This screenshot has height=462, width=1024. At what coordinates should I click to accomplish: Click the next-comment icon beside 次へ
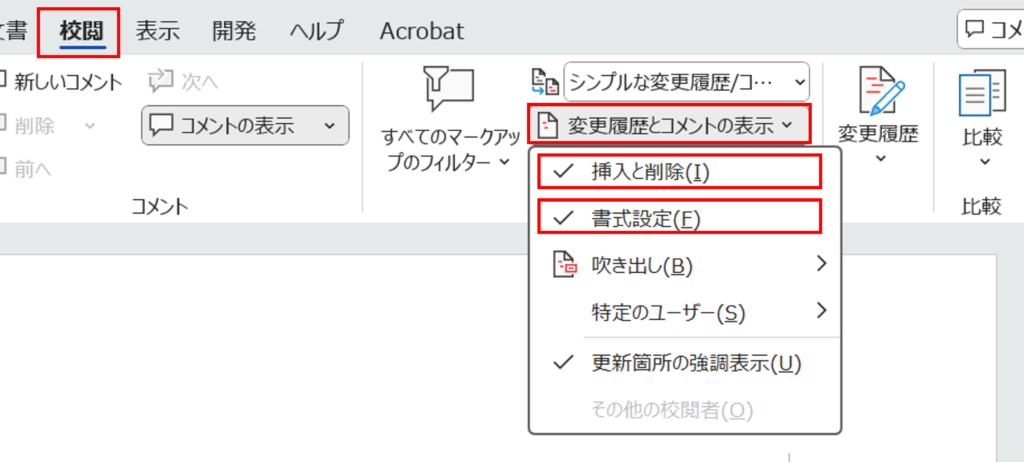pyautogui.click(x=159, y=82)
